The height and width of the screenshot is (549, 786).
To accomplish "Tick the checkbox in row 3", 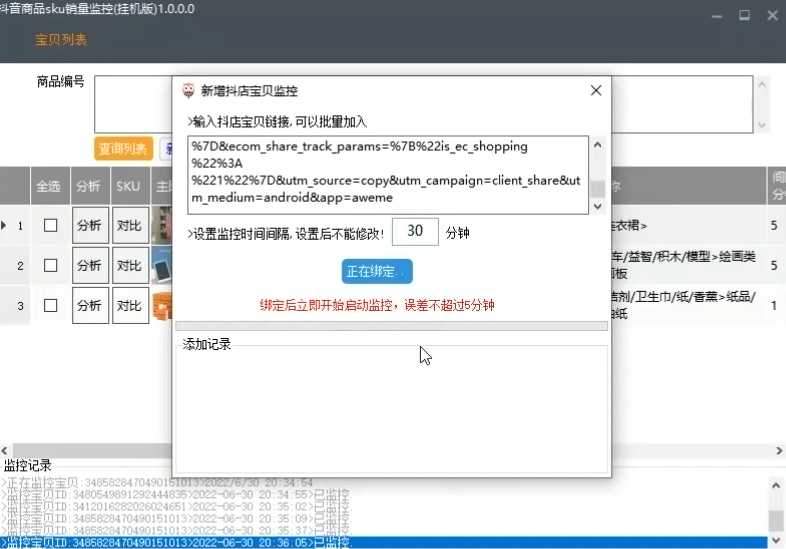I will coord(50,305).
